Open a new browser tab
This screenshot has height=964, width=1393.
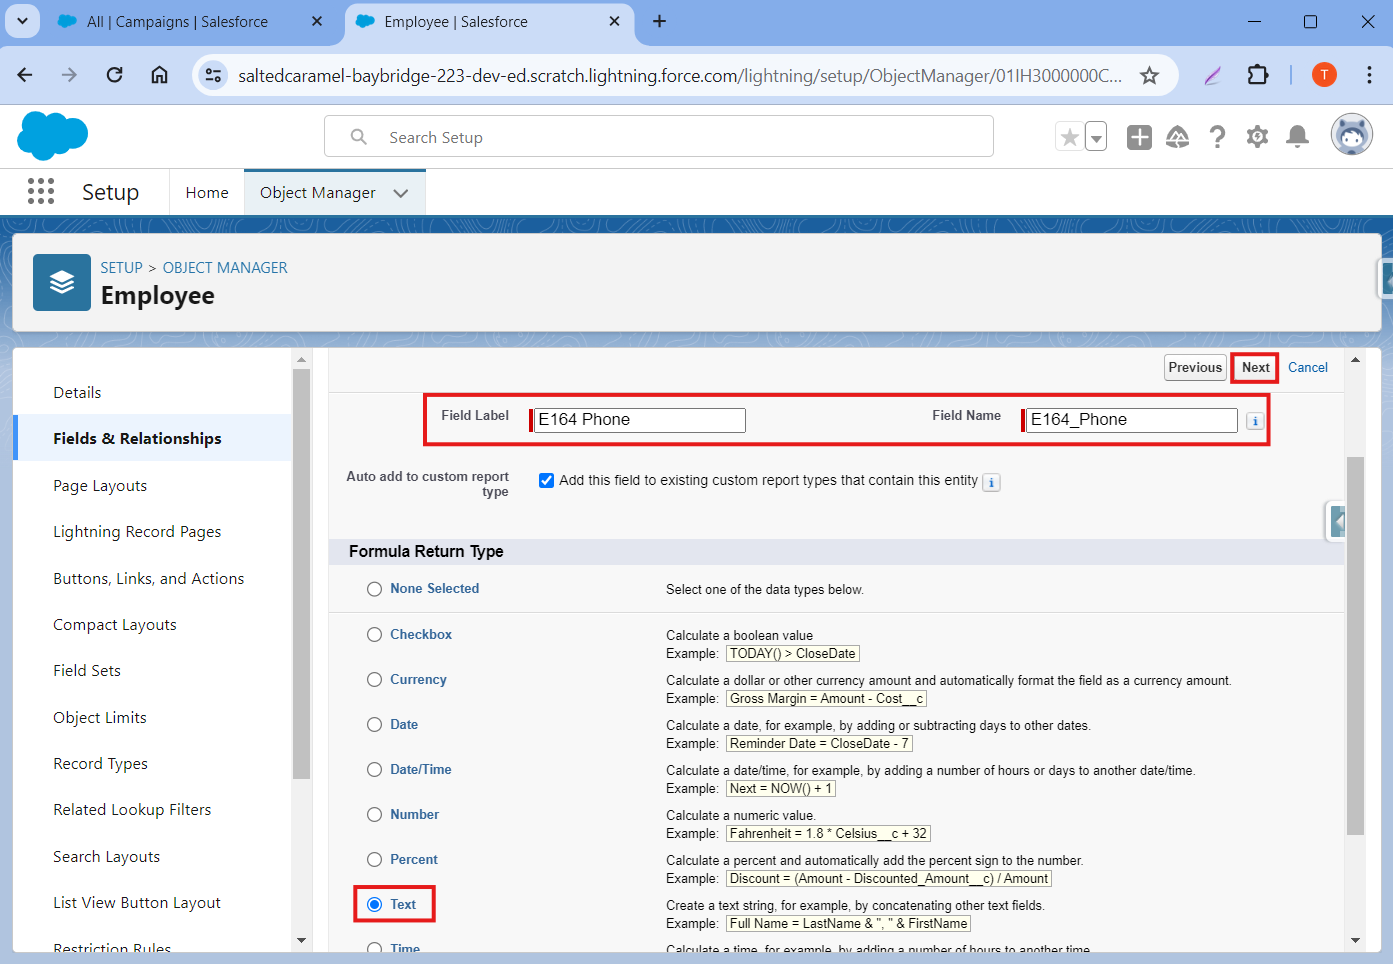659,21
